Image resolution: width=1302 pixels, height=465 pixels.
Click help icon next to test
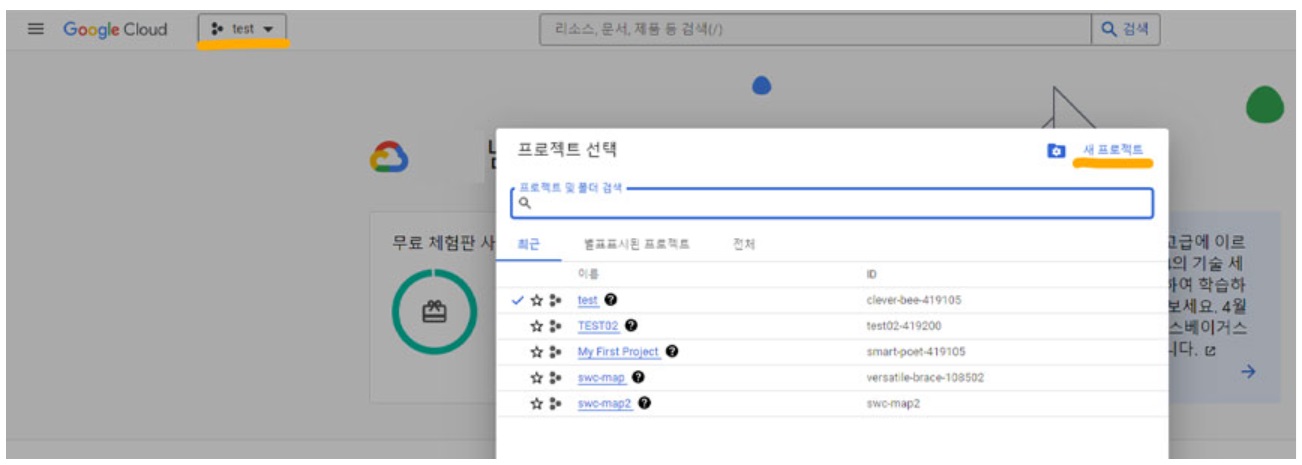(610, 300)
